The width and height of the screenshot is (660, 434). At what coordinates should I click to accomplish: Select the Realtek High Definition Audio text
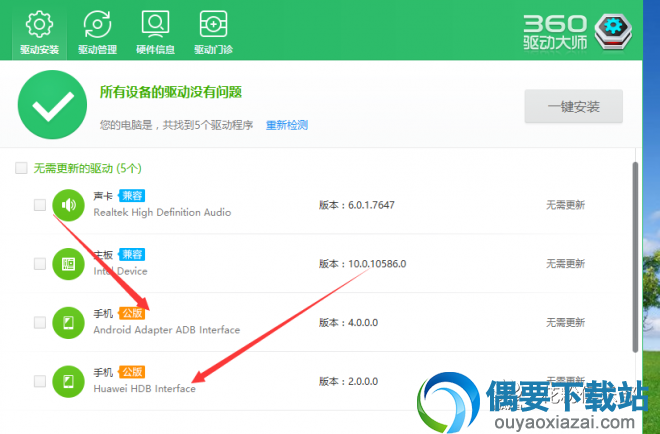(162, 212)
